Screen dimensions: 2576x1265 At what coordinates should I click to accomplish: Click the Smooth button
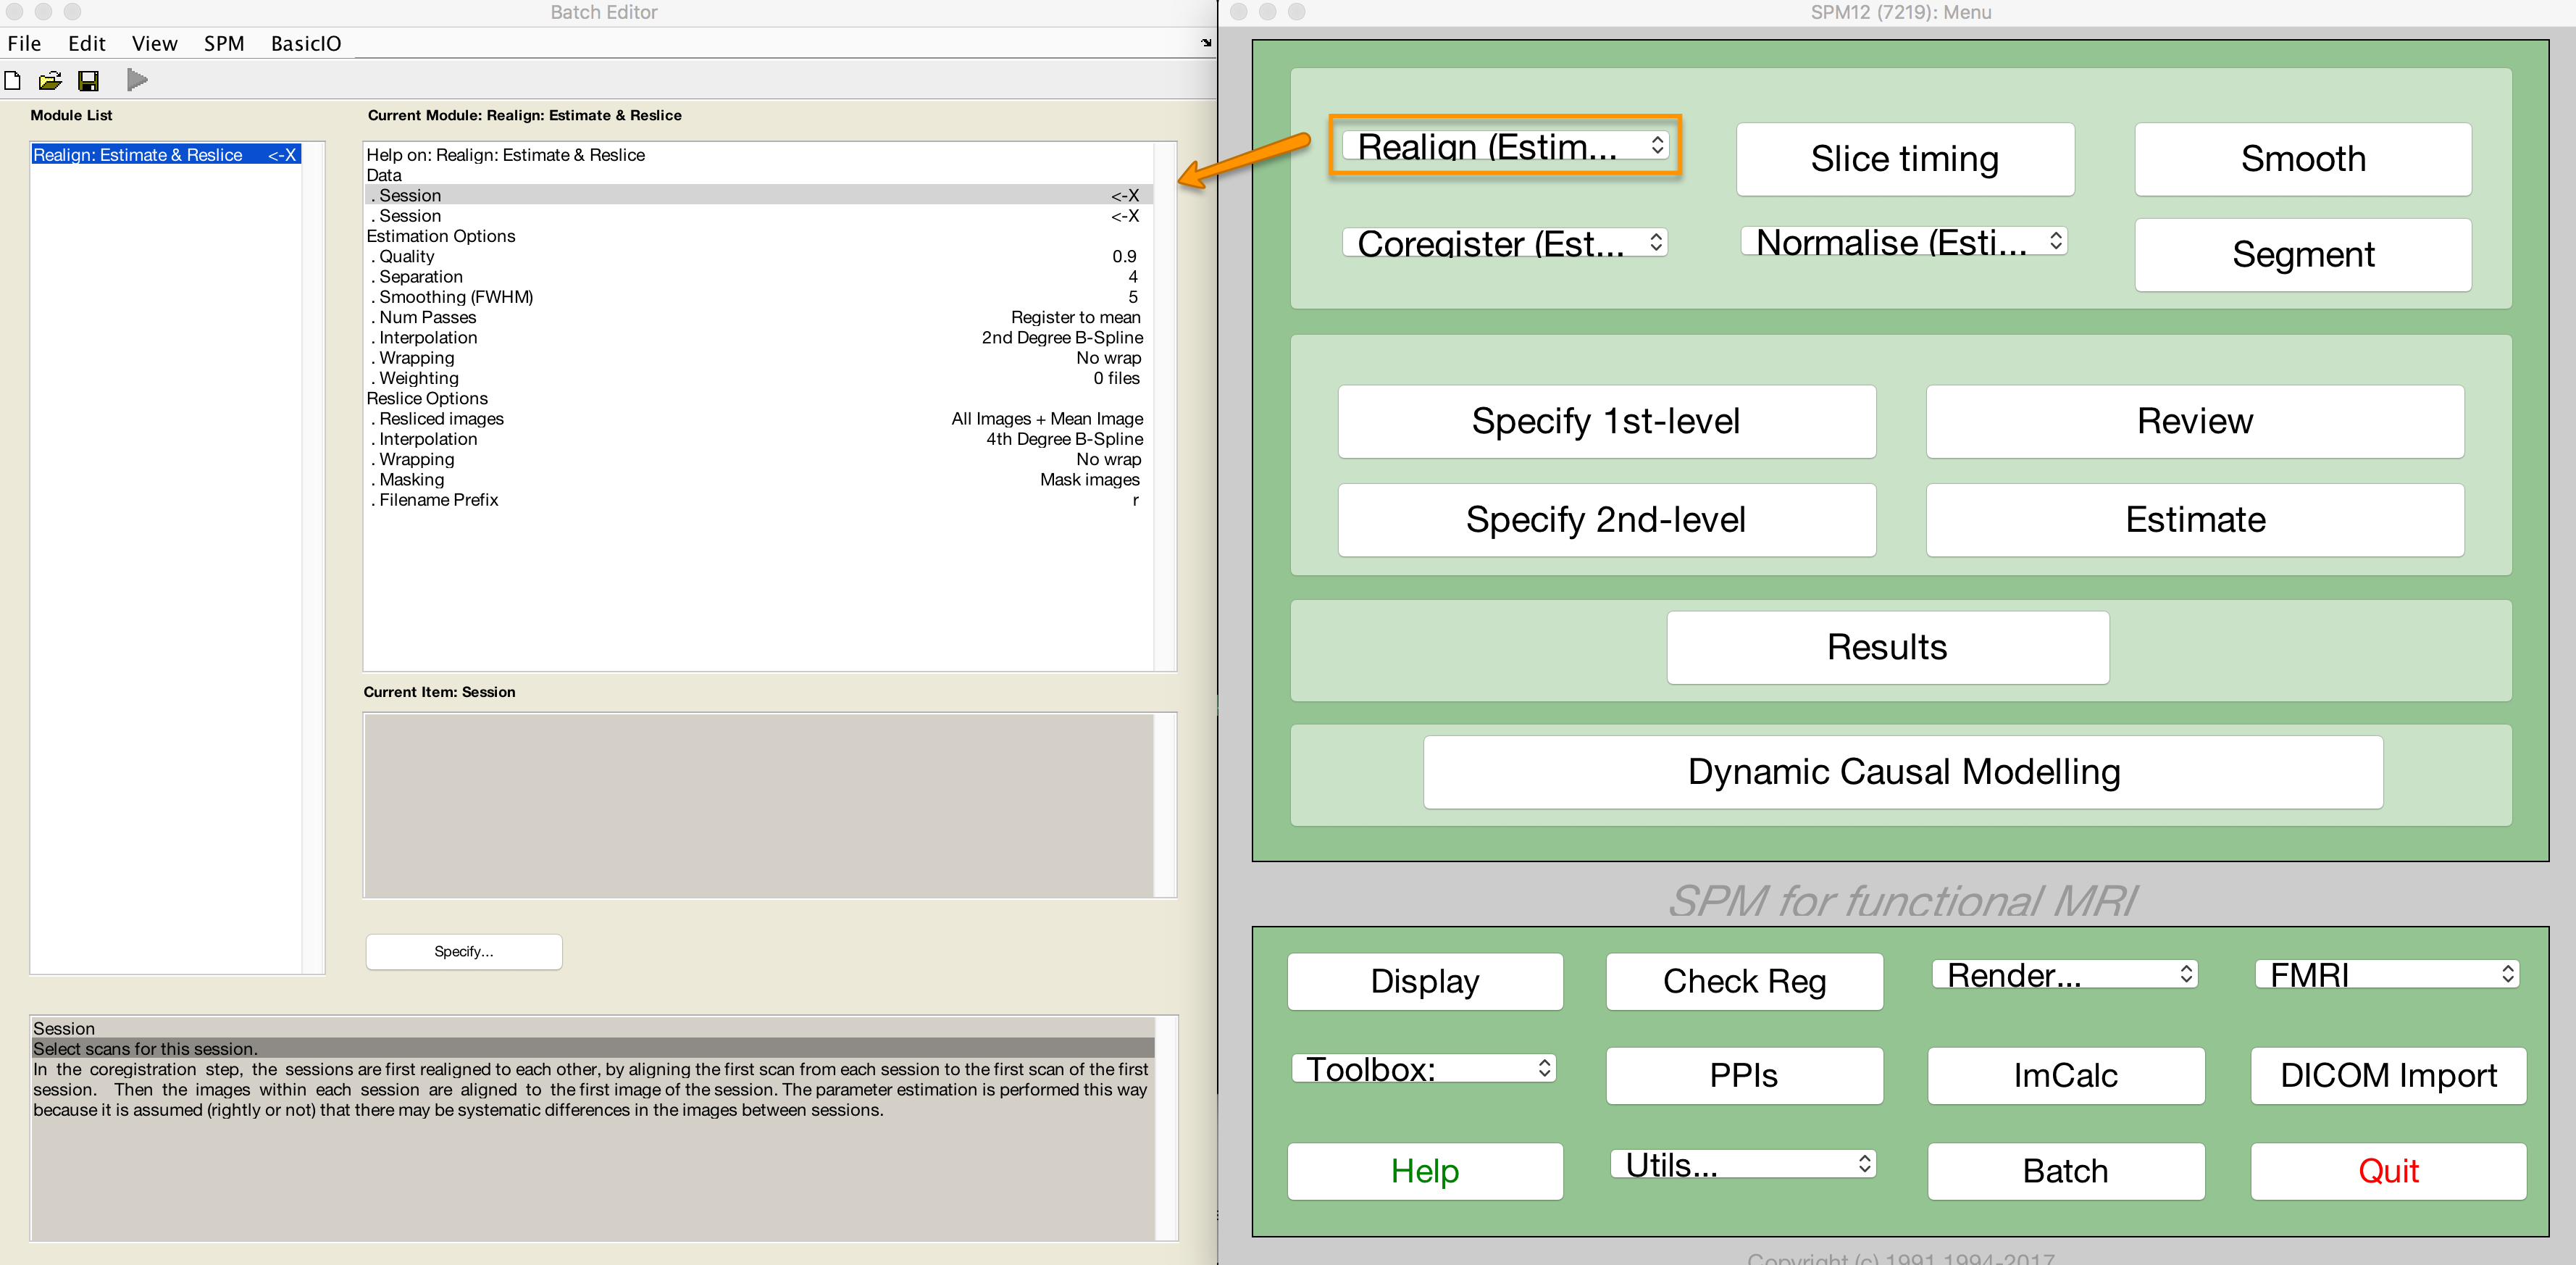click(x=2303, y=159)
